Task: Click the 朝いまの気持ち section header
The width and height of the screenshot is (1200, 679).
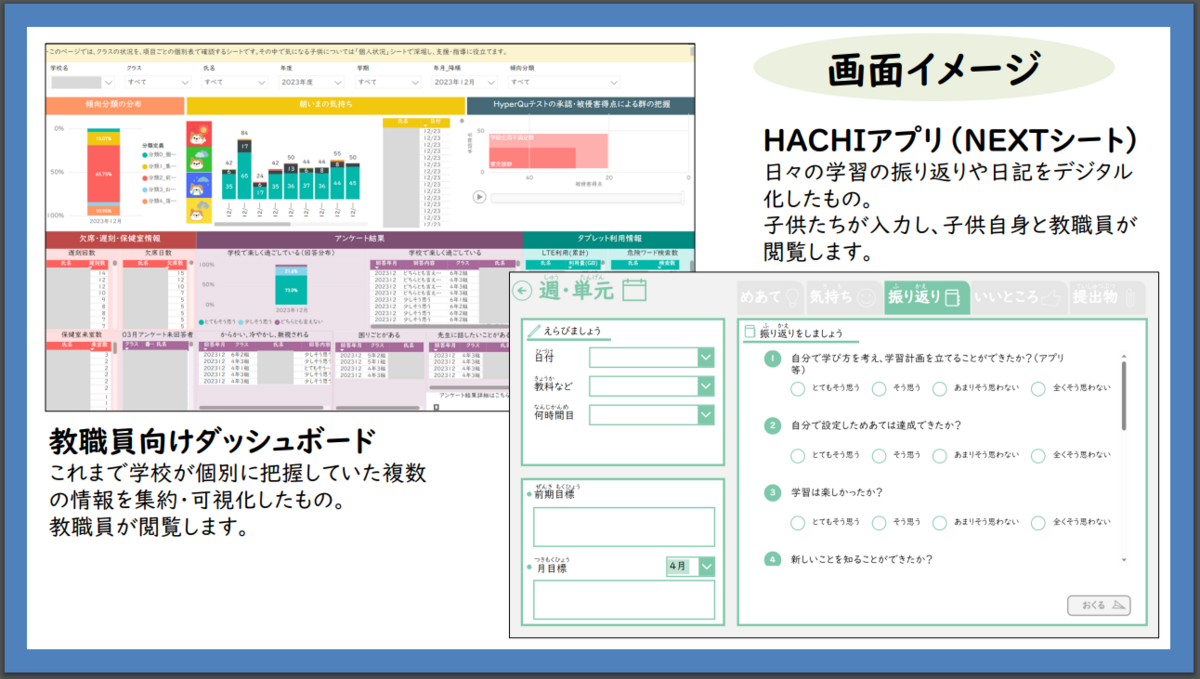Action: point(325,105)
